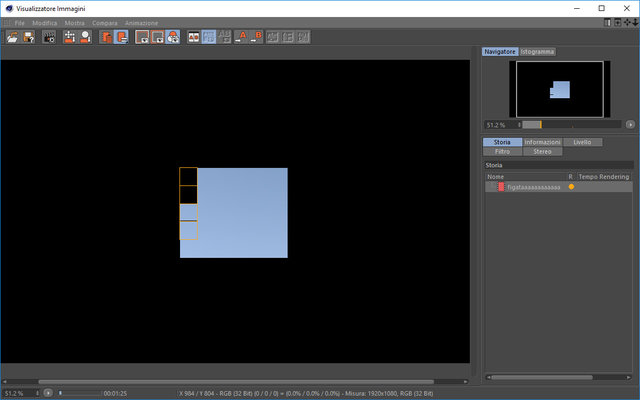Click the middle greyed AB animation icon

coord(288,37)
